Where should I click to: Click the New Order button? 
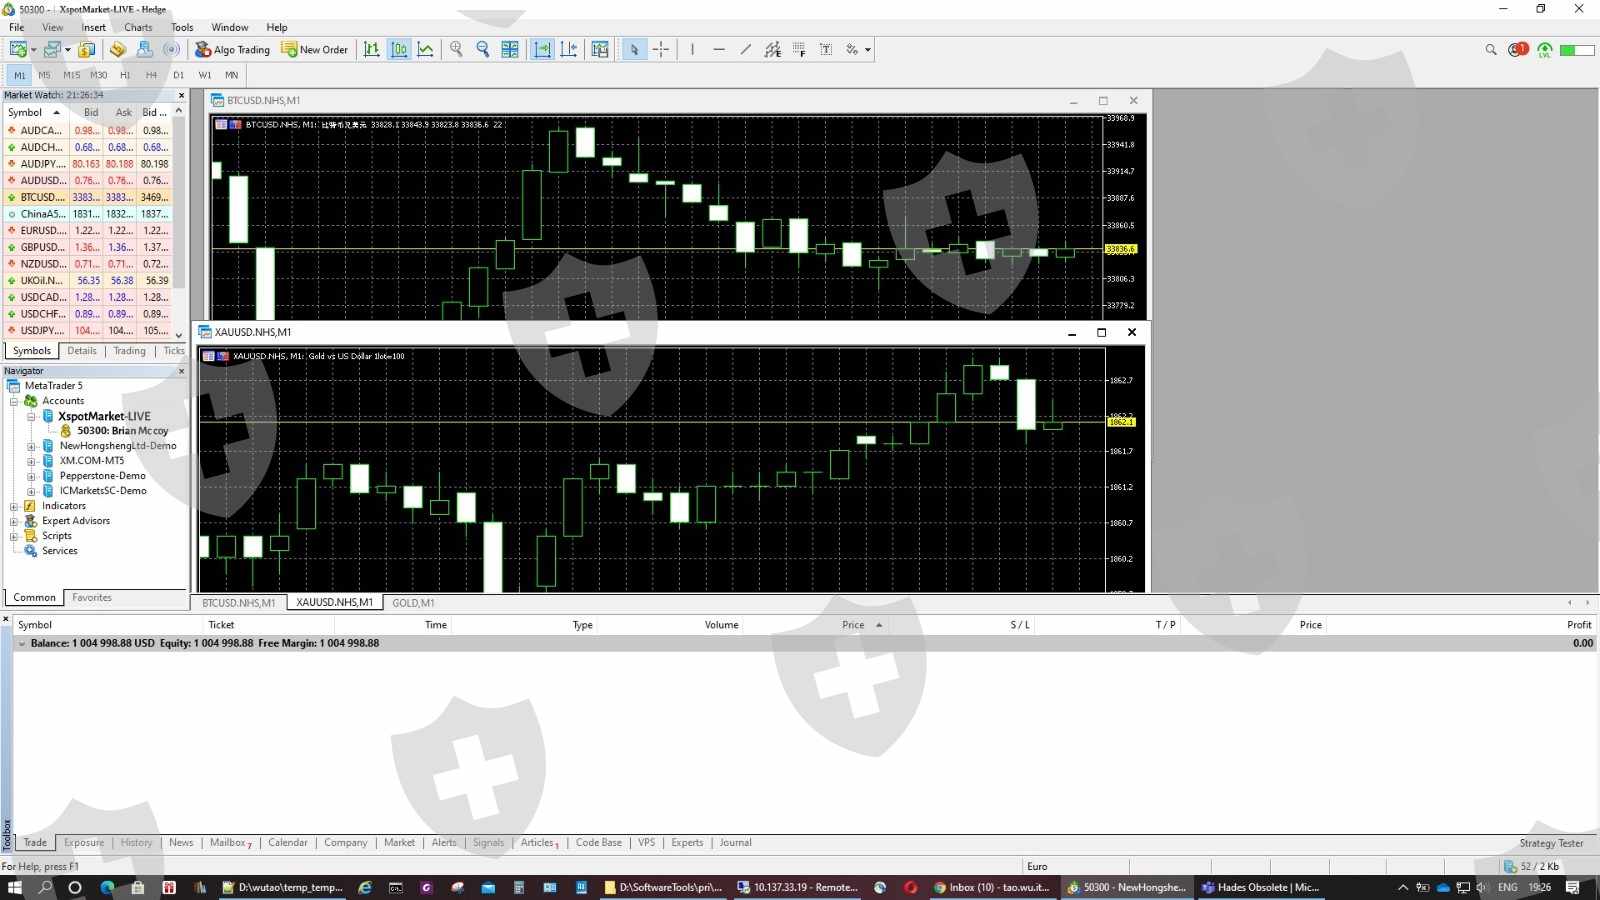[315, 49]
